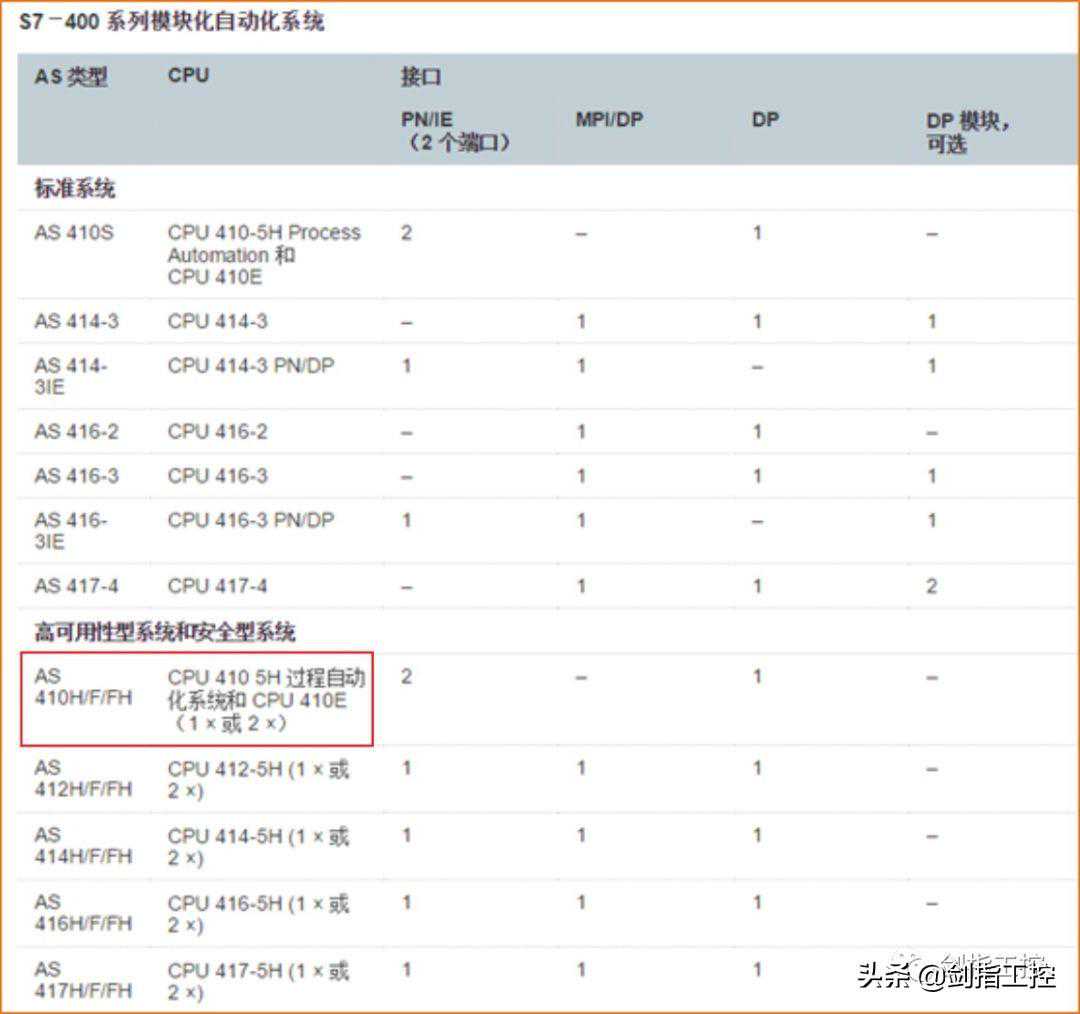Screen dimensions: 1080x1014
Task: Click the AS 416-2 row label
Action: click(x=76, y=432)
